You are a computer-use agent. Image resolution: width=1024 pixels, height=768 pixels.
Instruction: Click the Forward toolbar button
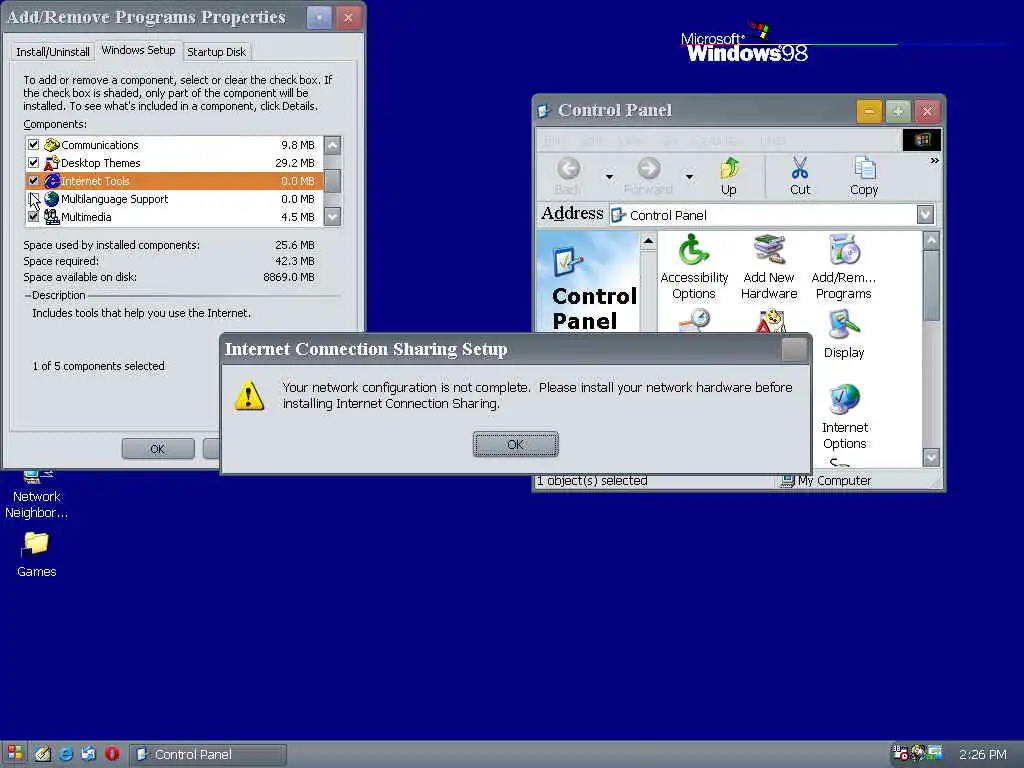tap(648, 176)
